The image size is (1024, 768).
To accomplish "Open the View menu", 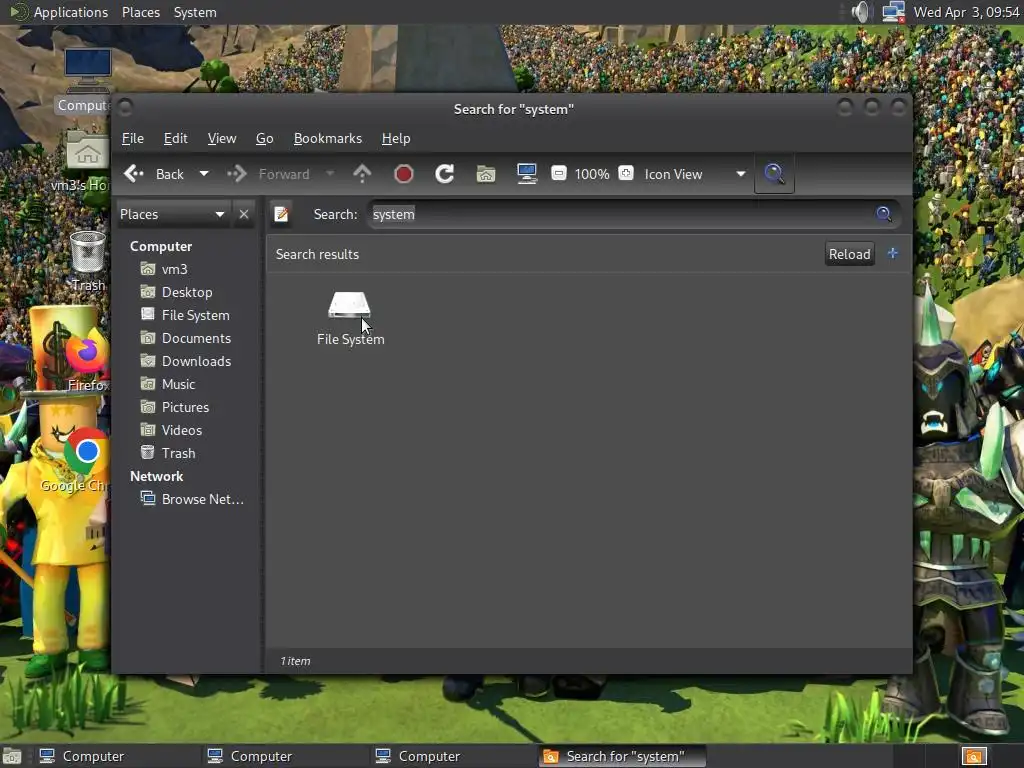I will [x=222, y=138].
